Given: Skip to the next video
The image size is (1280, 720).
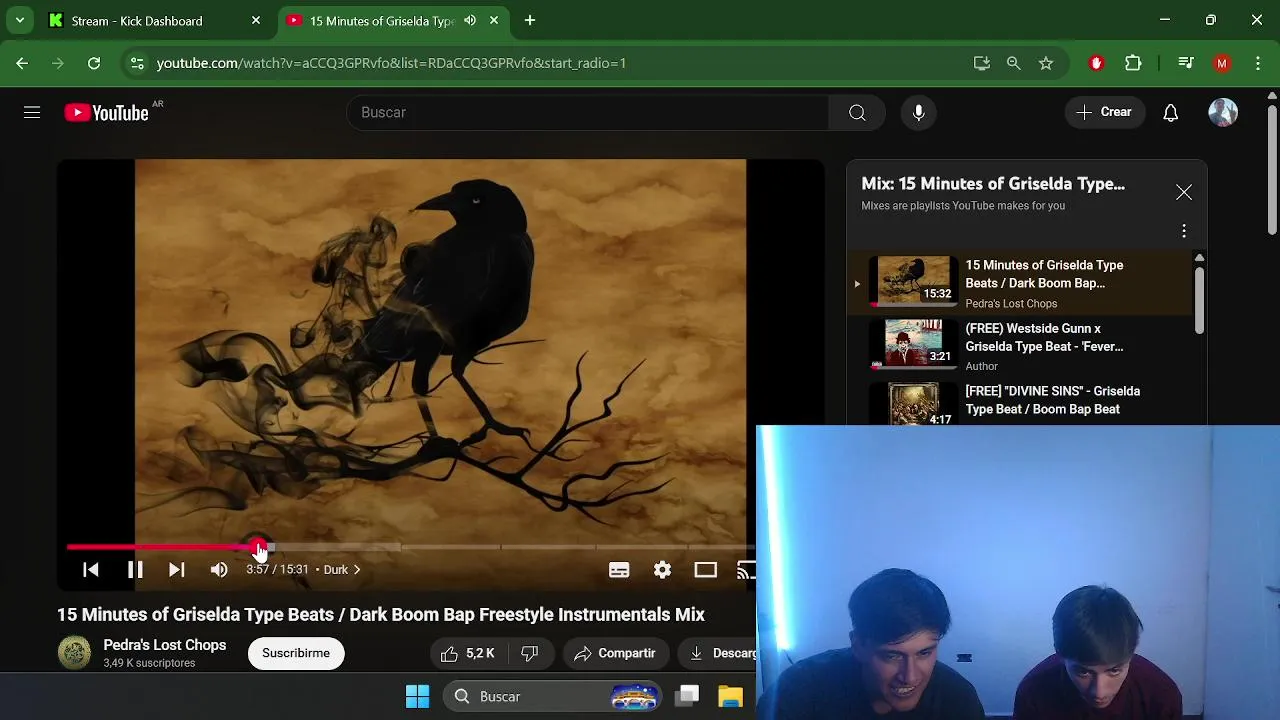Looking at the screenshot, I should (176, 570).
